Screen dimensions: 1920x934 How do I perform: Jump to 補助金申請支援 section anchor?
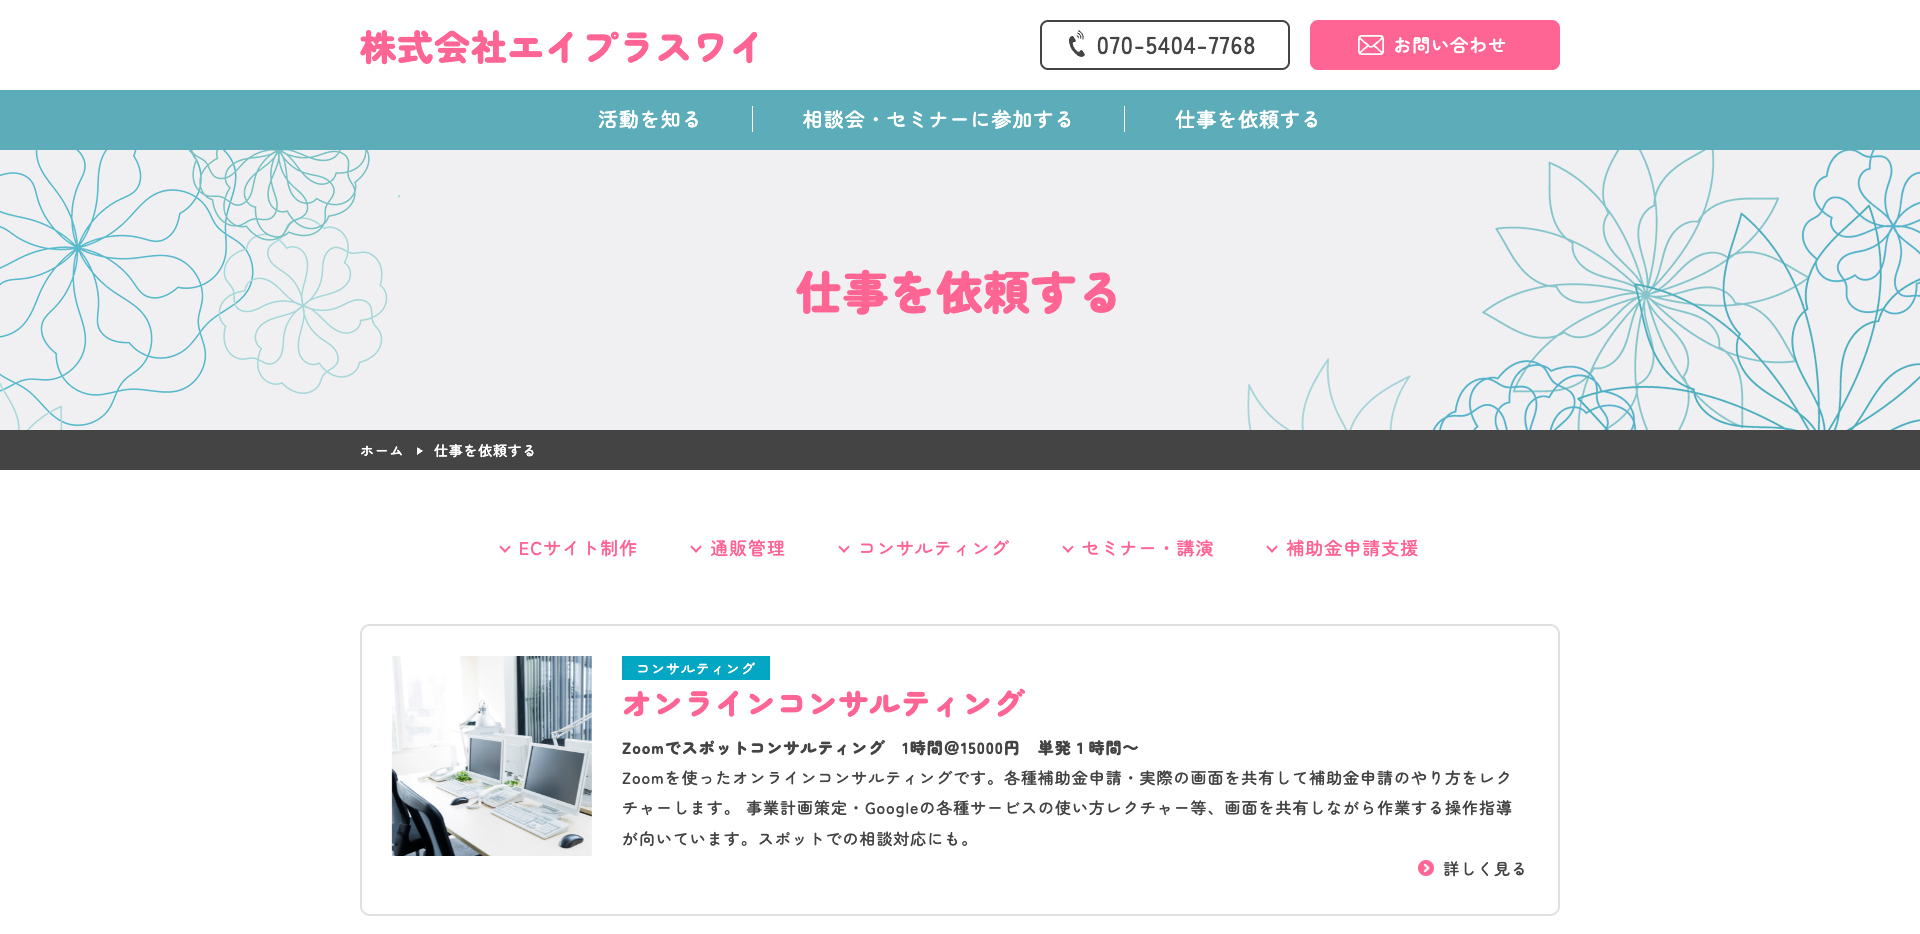1352,549
